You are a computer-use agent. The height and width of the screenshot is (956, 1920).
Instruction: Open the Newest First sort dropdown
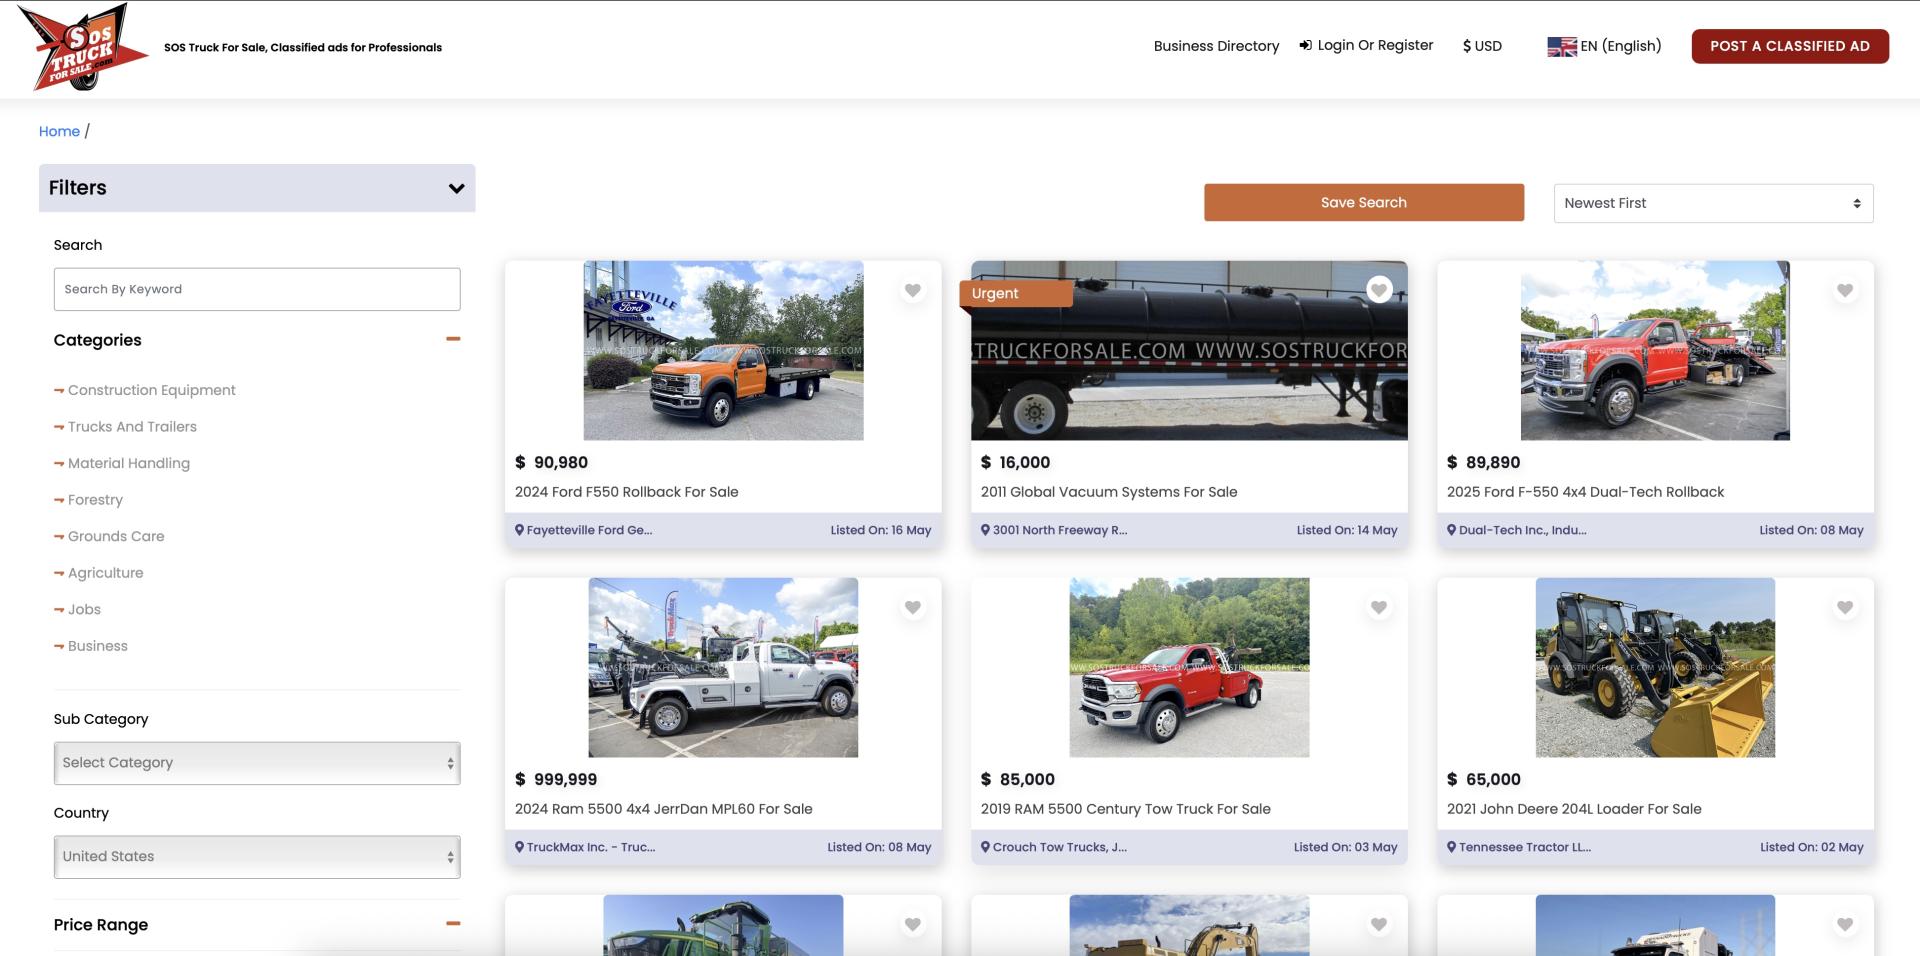tap(1713, 203)
